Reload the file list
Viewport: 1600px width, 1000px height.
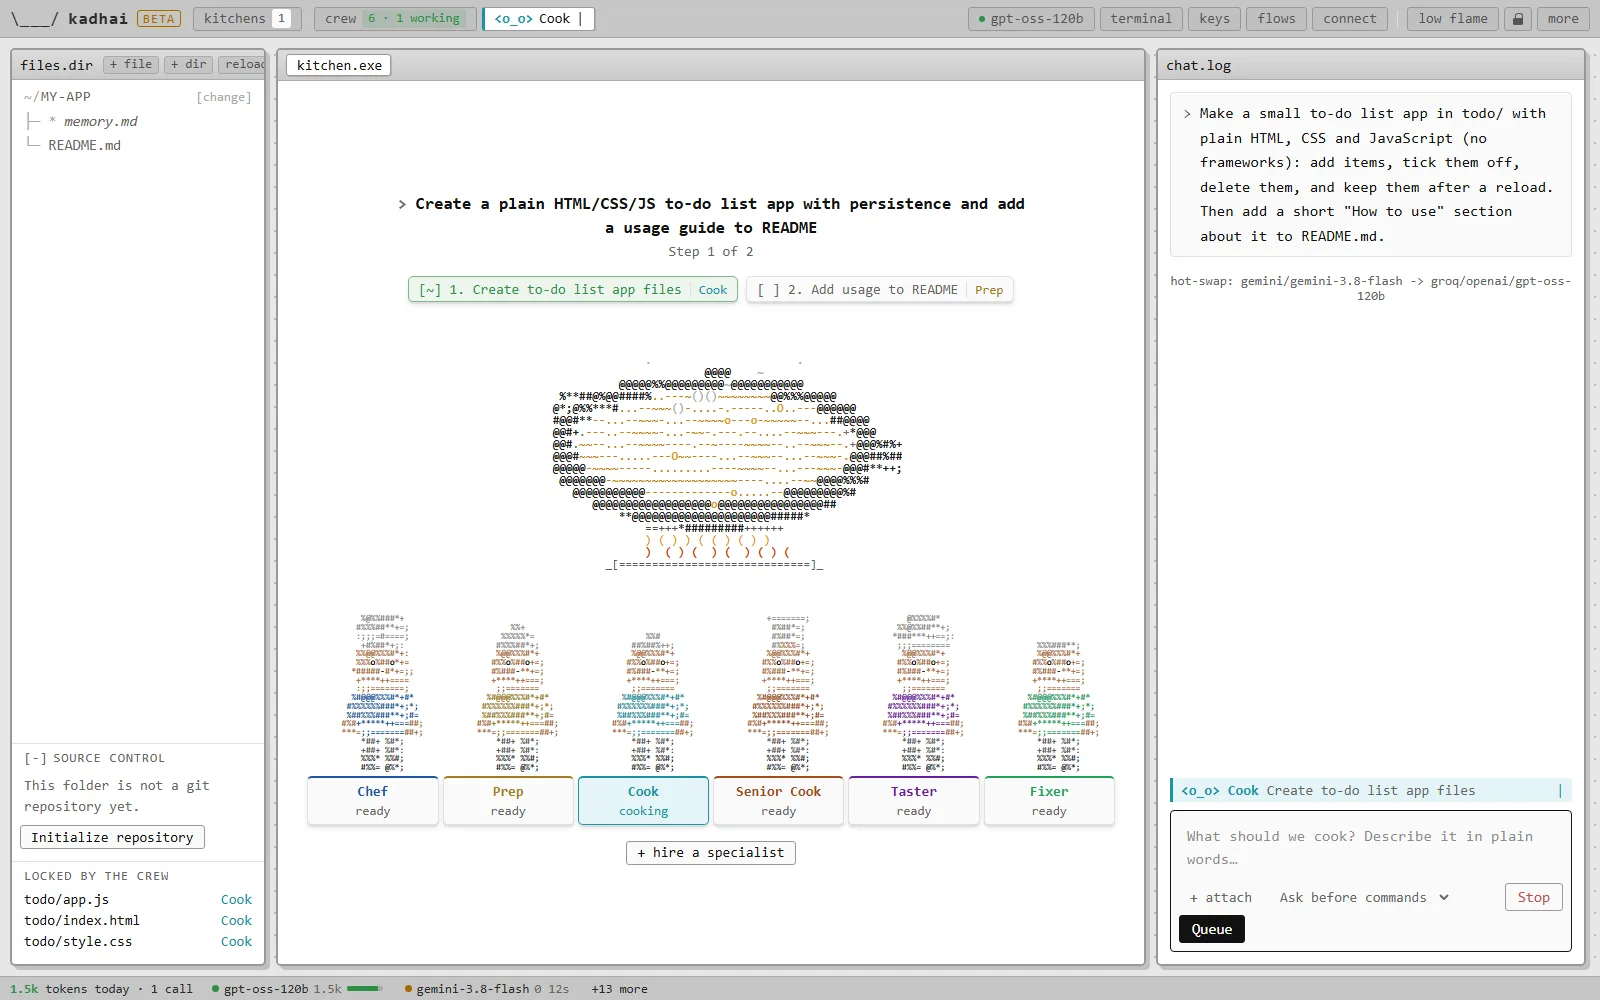click(x=243, y=64)
